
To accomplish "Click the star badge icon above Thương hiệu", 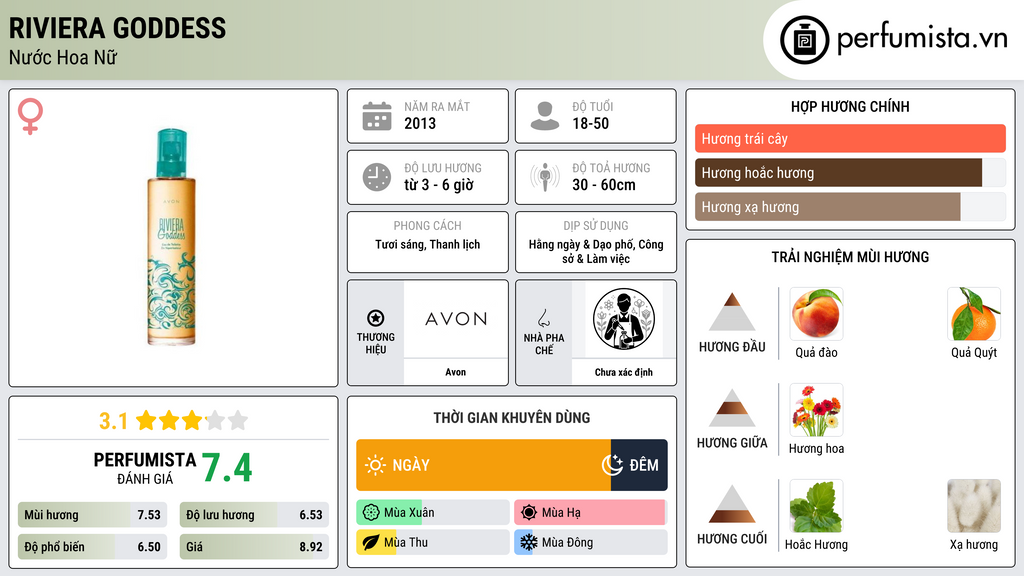I will pyautogui.click(x=376, y=318).
